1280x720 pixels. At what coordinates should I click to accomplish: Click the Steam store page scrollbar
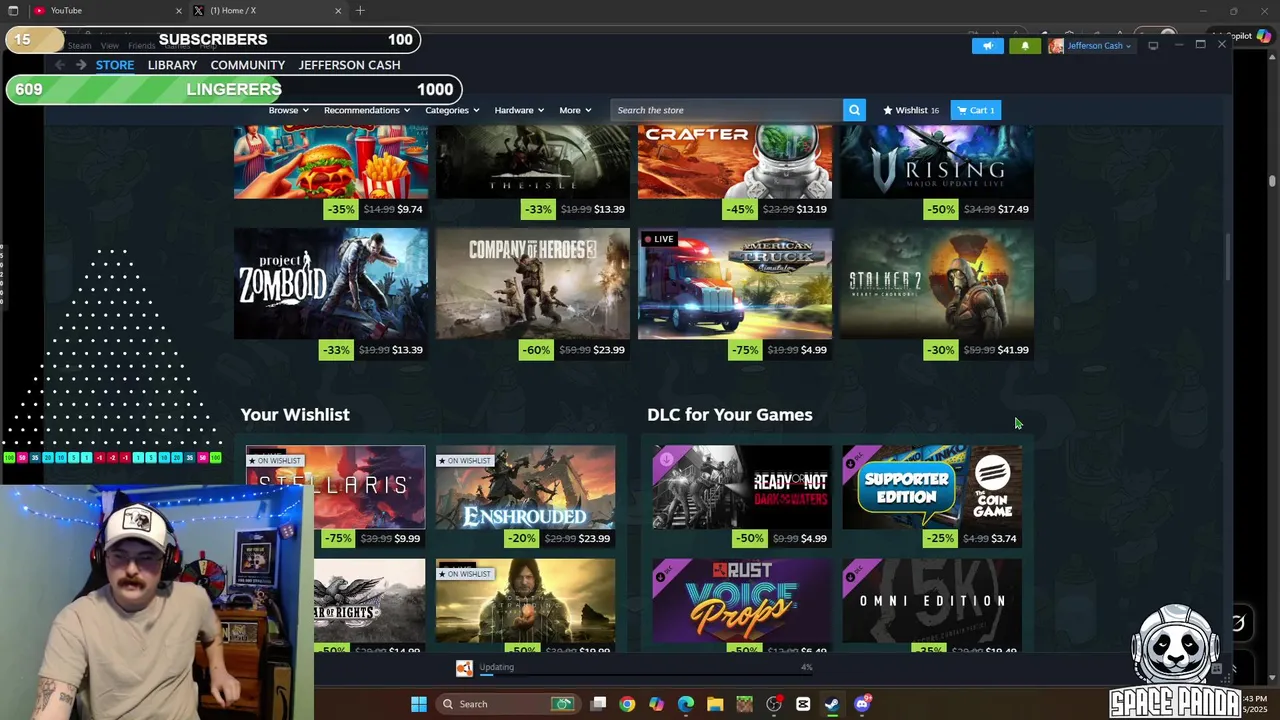[1228, 258]
